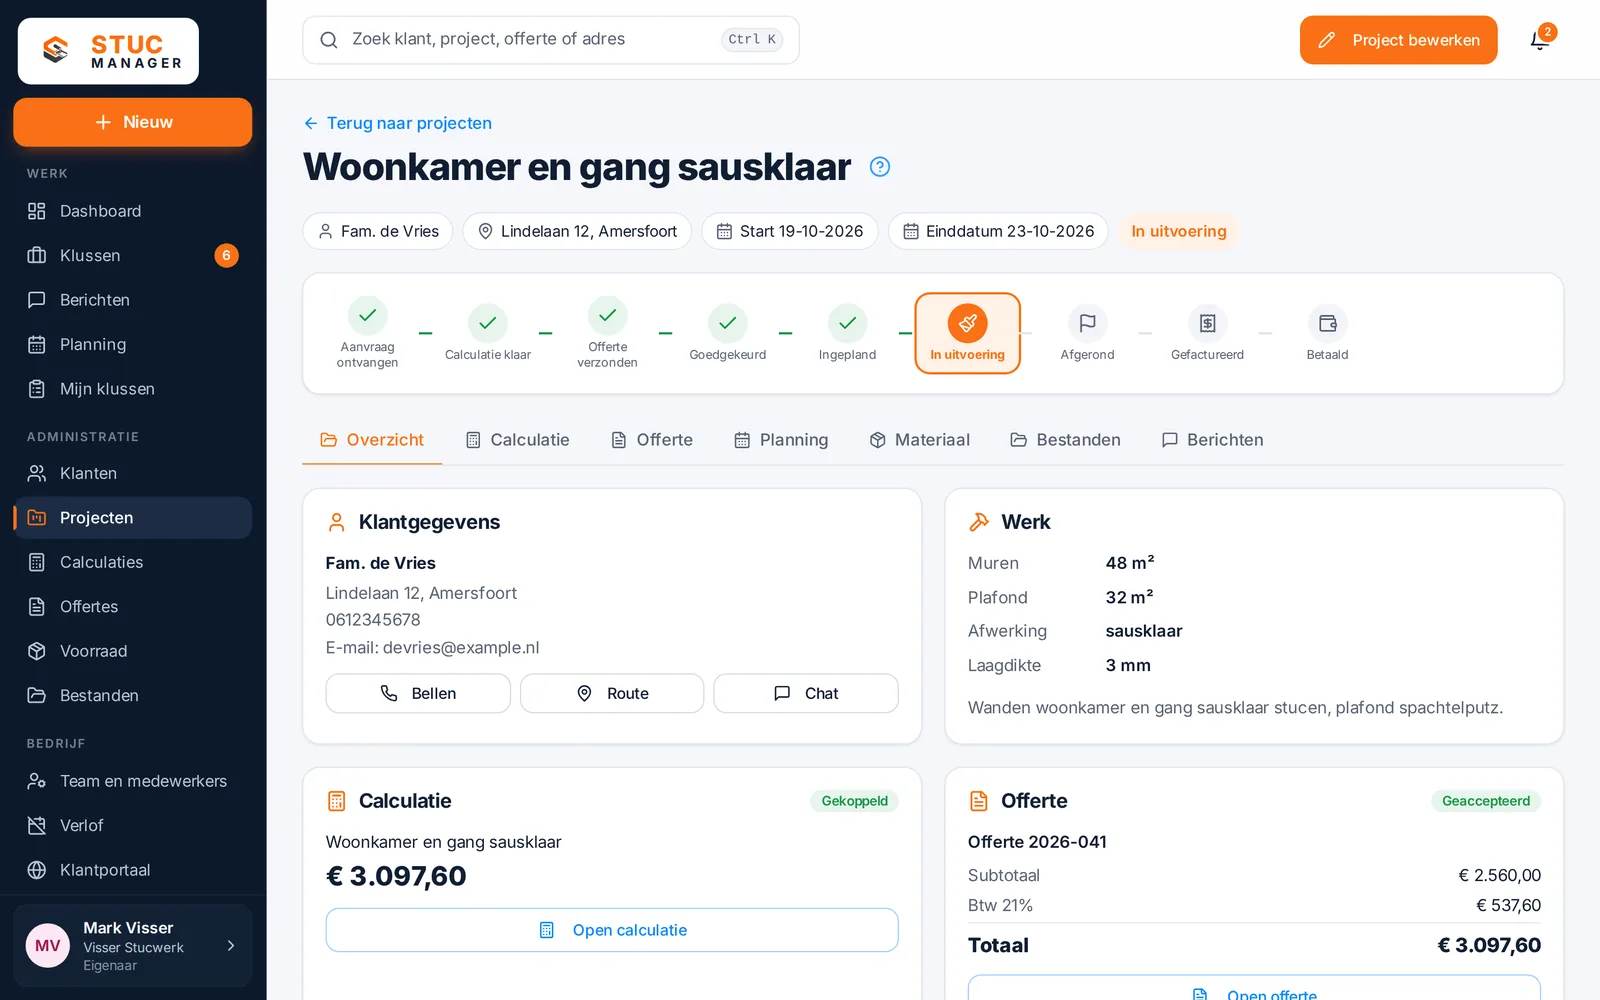Image resolution: width=1600 pixels, height=1000 pixels.
Task: Switch to the Calculatie tab
Action: pos(518,440)
